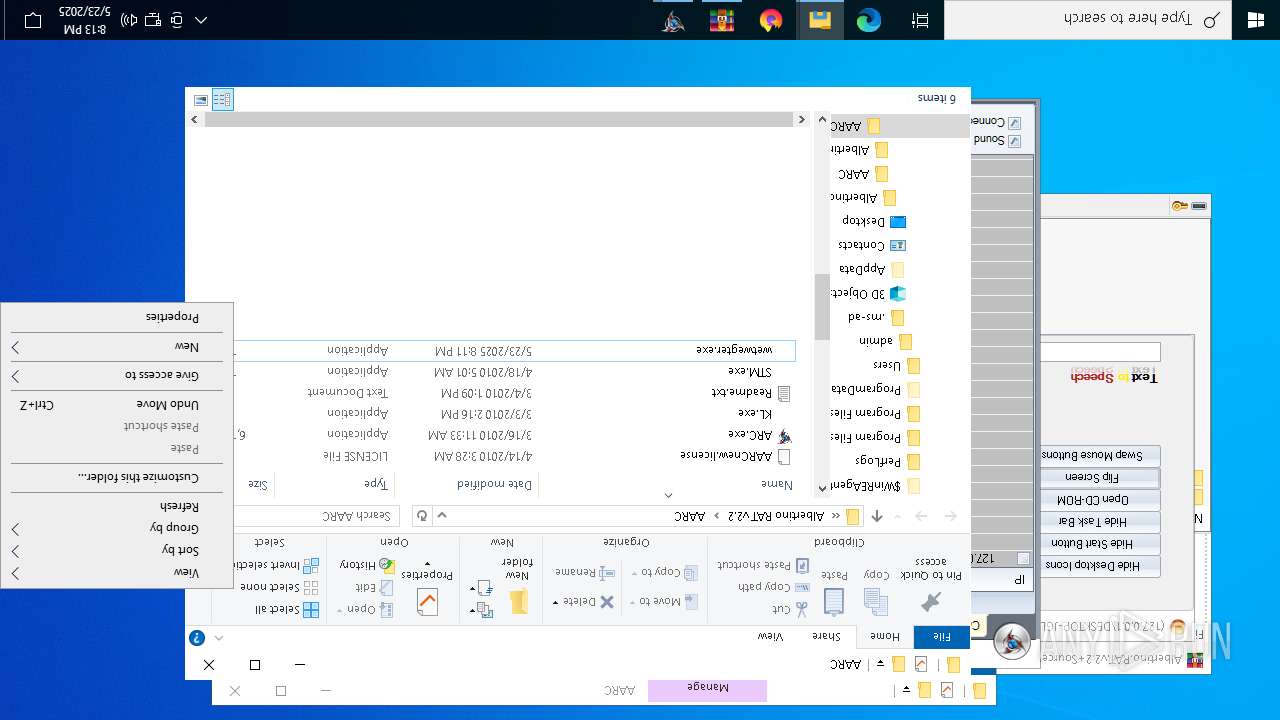Click the navigation pane vertical scrollbar thumb
Image resolution: width=1280 pixels, height=720 pixels.
(822, 307)
